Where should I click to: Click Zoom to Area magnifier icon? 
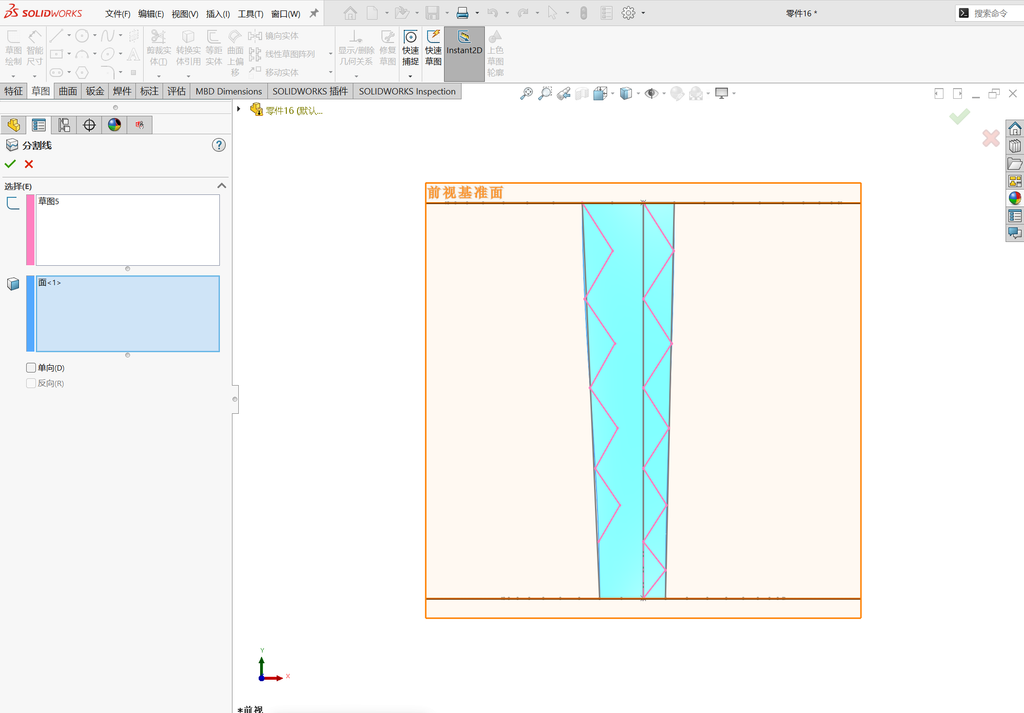click(x=545, y=93)
